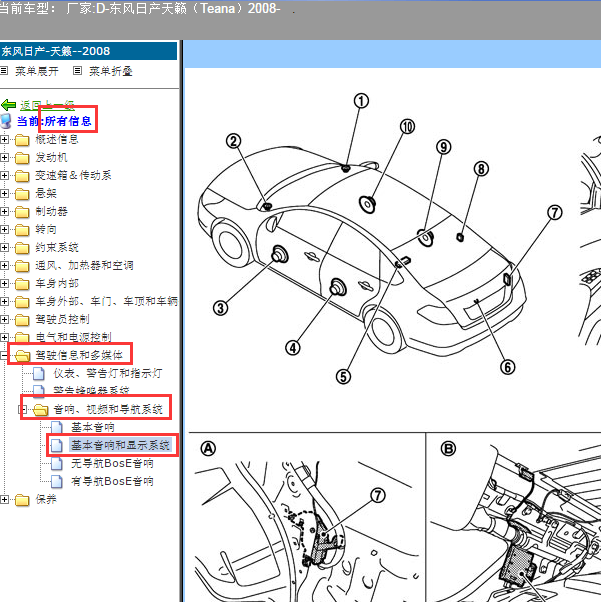Screen dimensions: 601x602
Task: Click detail view B diagram panel
Action: coord(513,518)
